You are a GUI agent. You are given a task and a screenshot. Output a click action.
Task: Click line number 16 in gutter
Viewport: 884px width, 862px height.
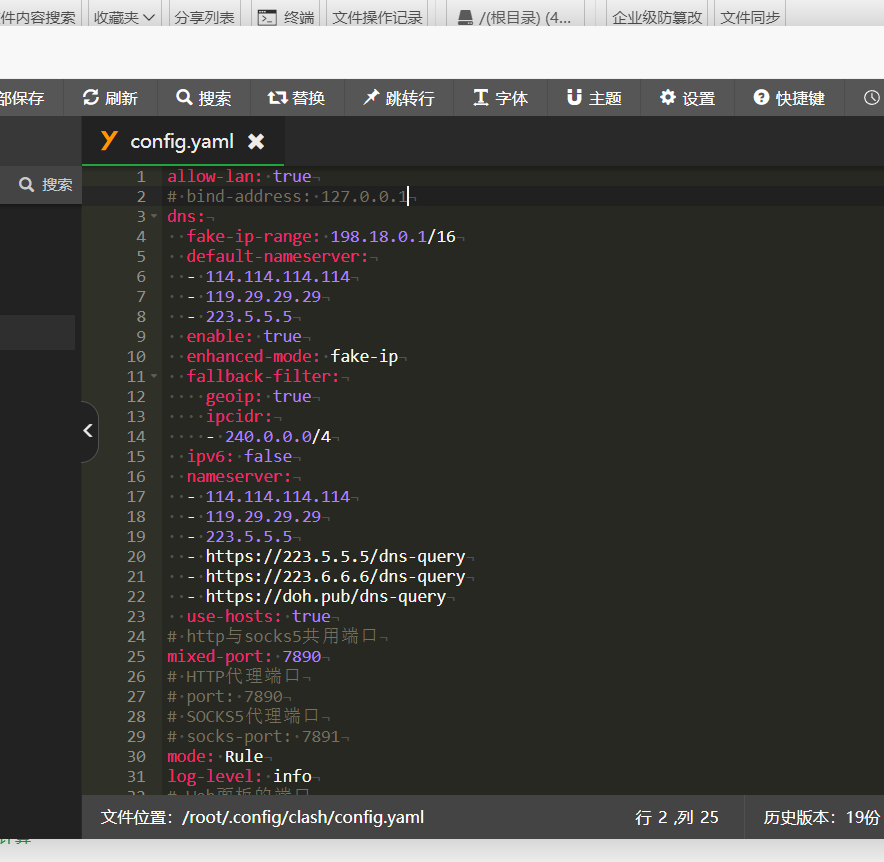coord(136,476)
